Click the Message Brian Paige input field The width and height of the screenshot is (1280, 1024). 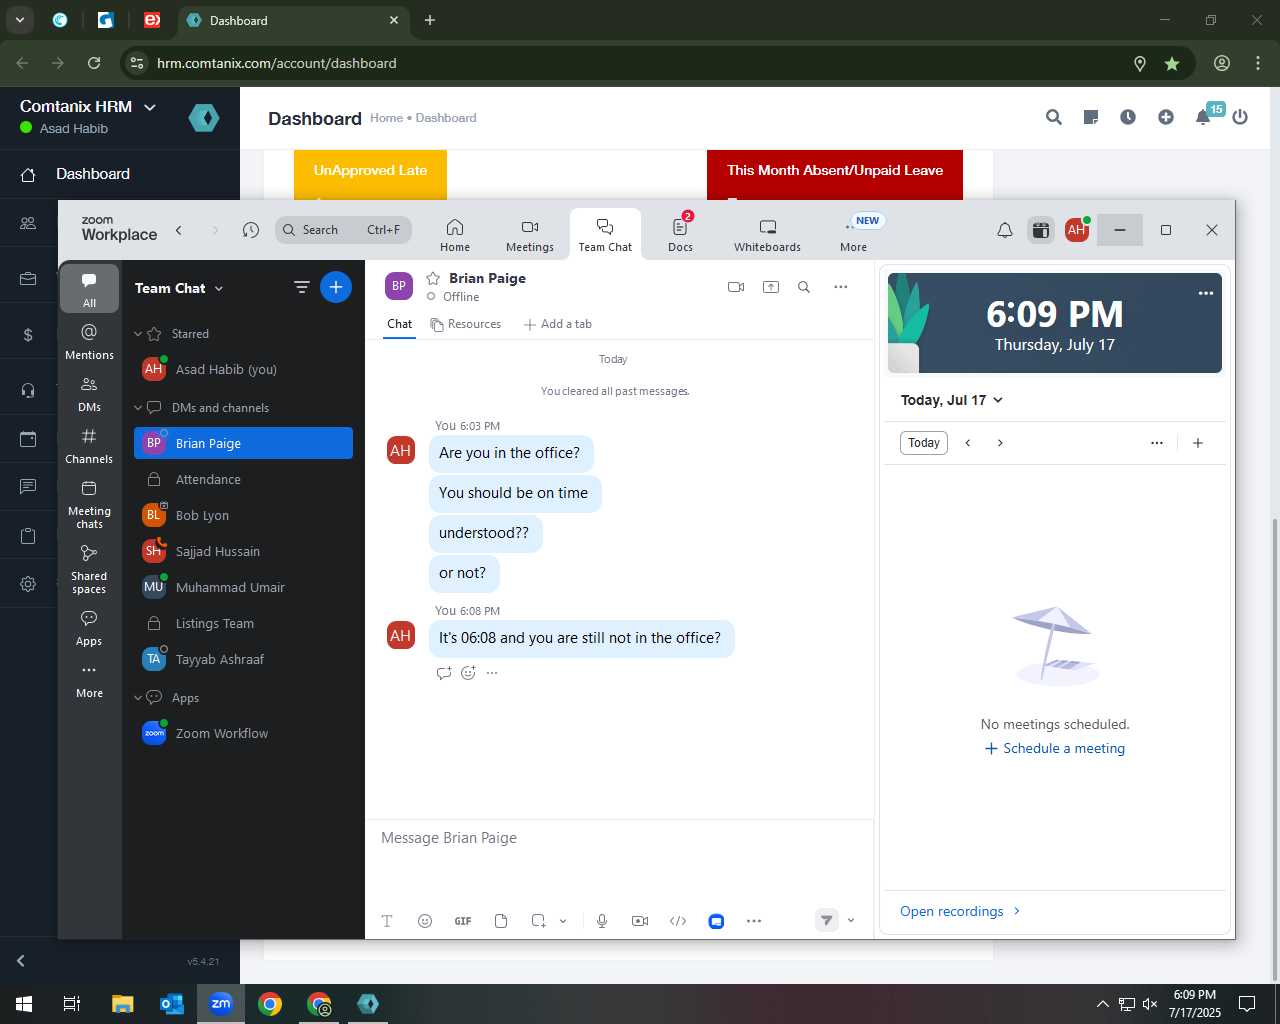619,838
